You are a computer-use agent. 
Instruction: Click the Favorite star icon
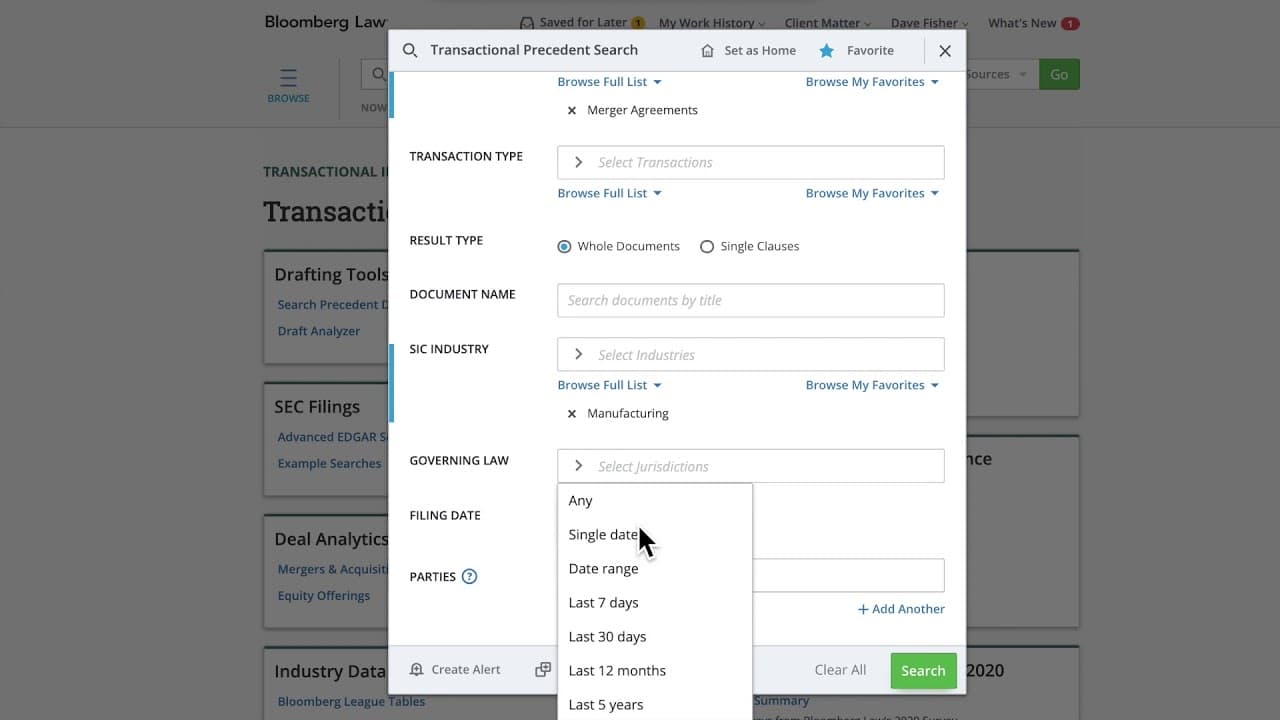pyautogui.click(x=826, y=51)
